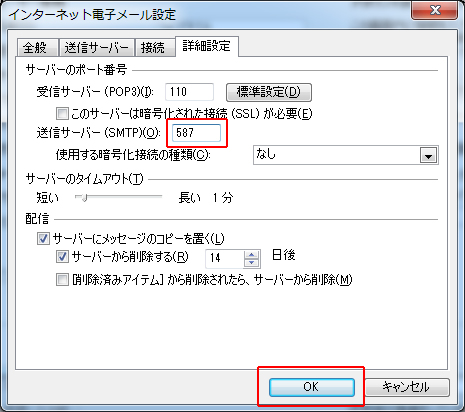Image resolution: width=465 pixels, height=412 pixels.
Task: Toggle the サーバーから削除する checkbox
Action: (x=62, y=257)
